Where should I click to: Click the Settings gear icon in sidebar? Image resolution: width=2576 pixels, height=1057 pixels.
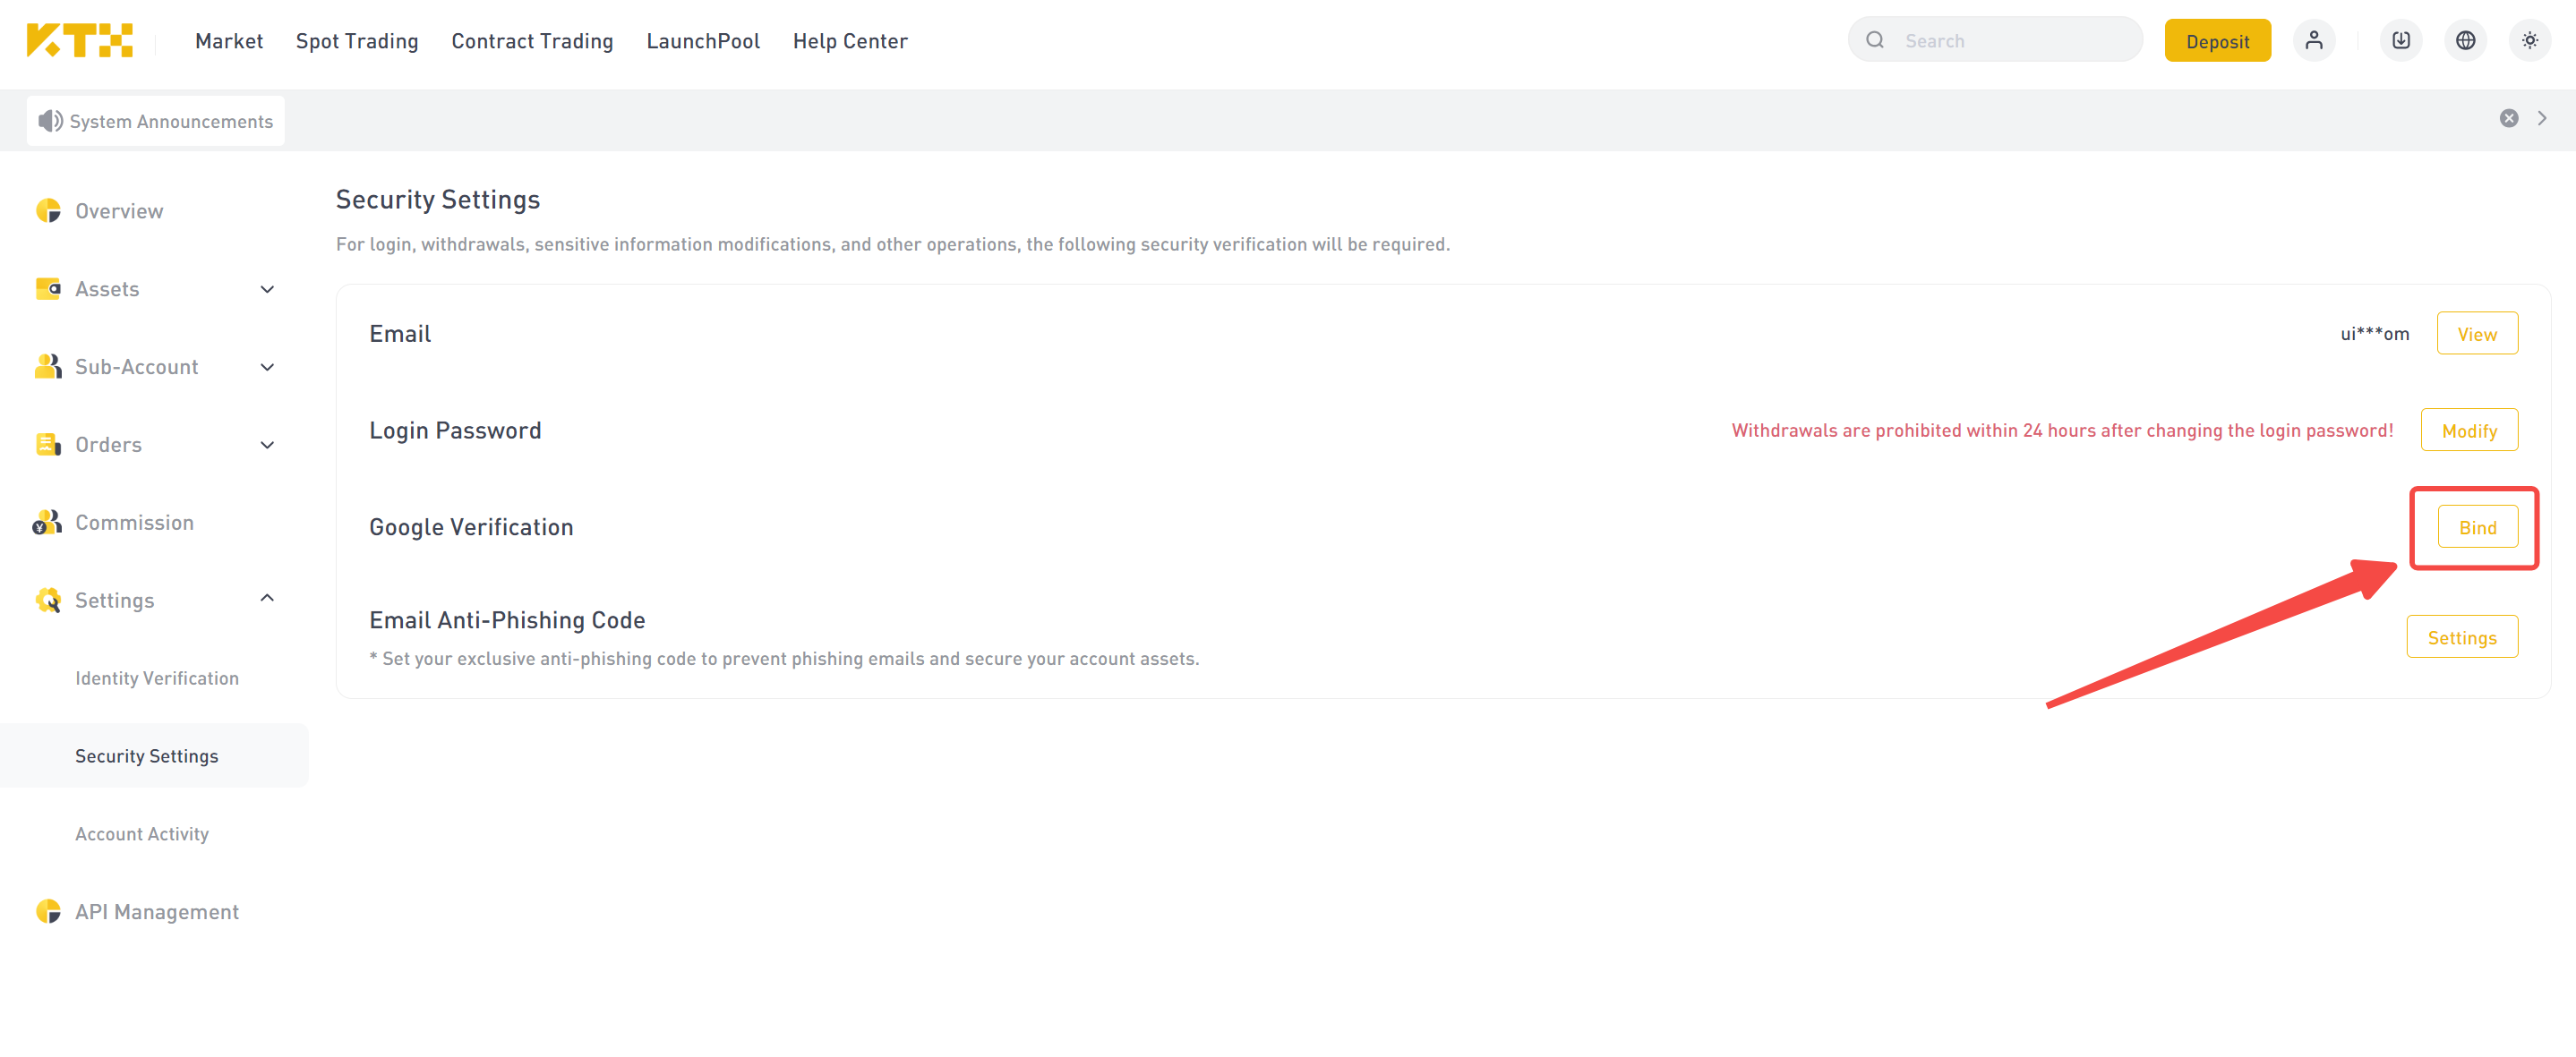[x=48, y=600]
